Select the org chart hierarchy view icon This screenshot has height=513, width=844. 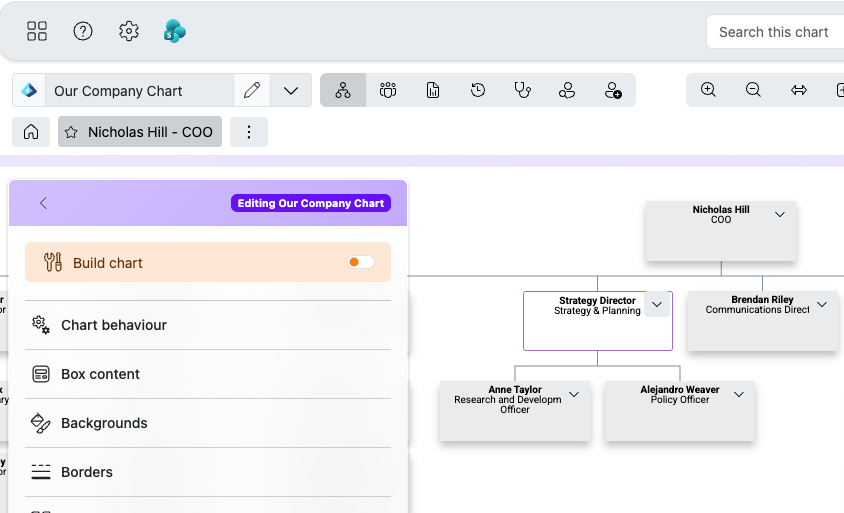click(x=343, y=90)
